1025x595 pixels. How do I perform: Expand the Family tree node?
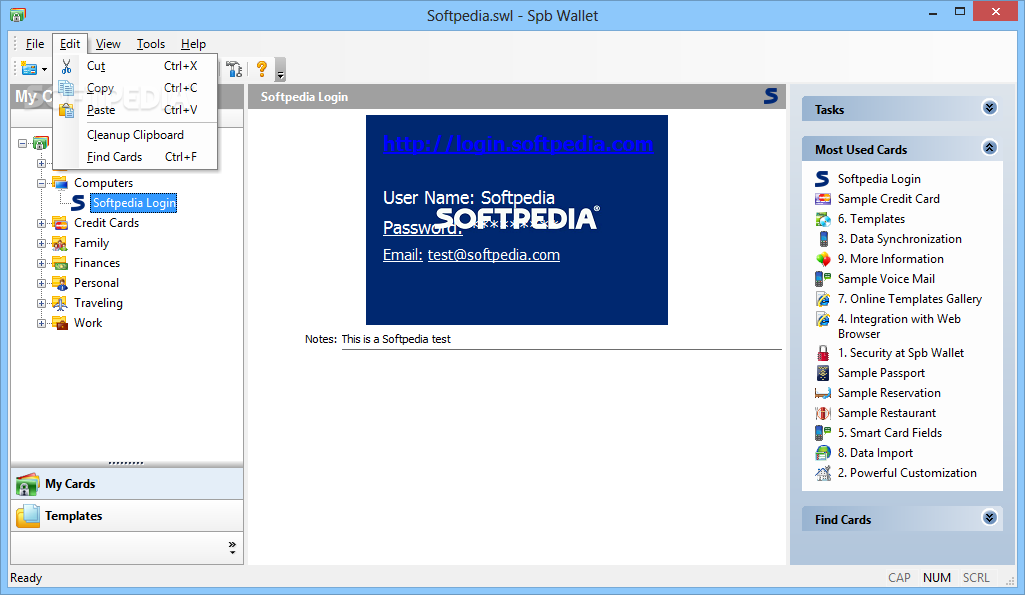coord(41,243)
